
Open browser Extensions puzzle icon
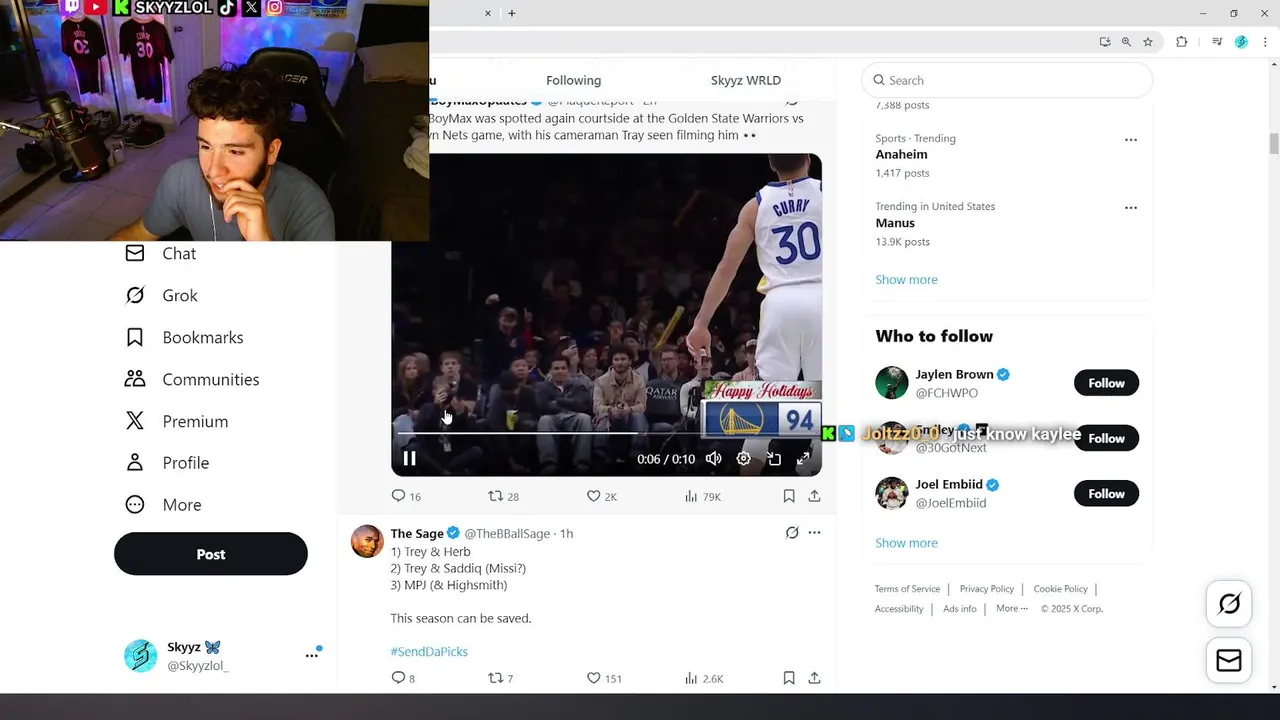(1181, 42)
